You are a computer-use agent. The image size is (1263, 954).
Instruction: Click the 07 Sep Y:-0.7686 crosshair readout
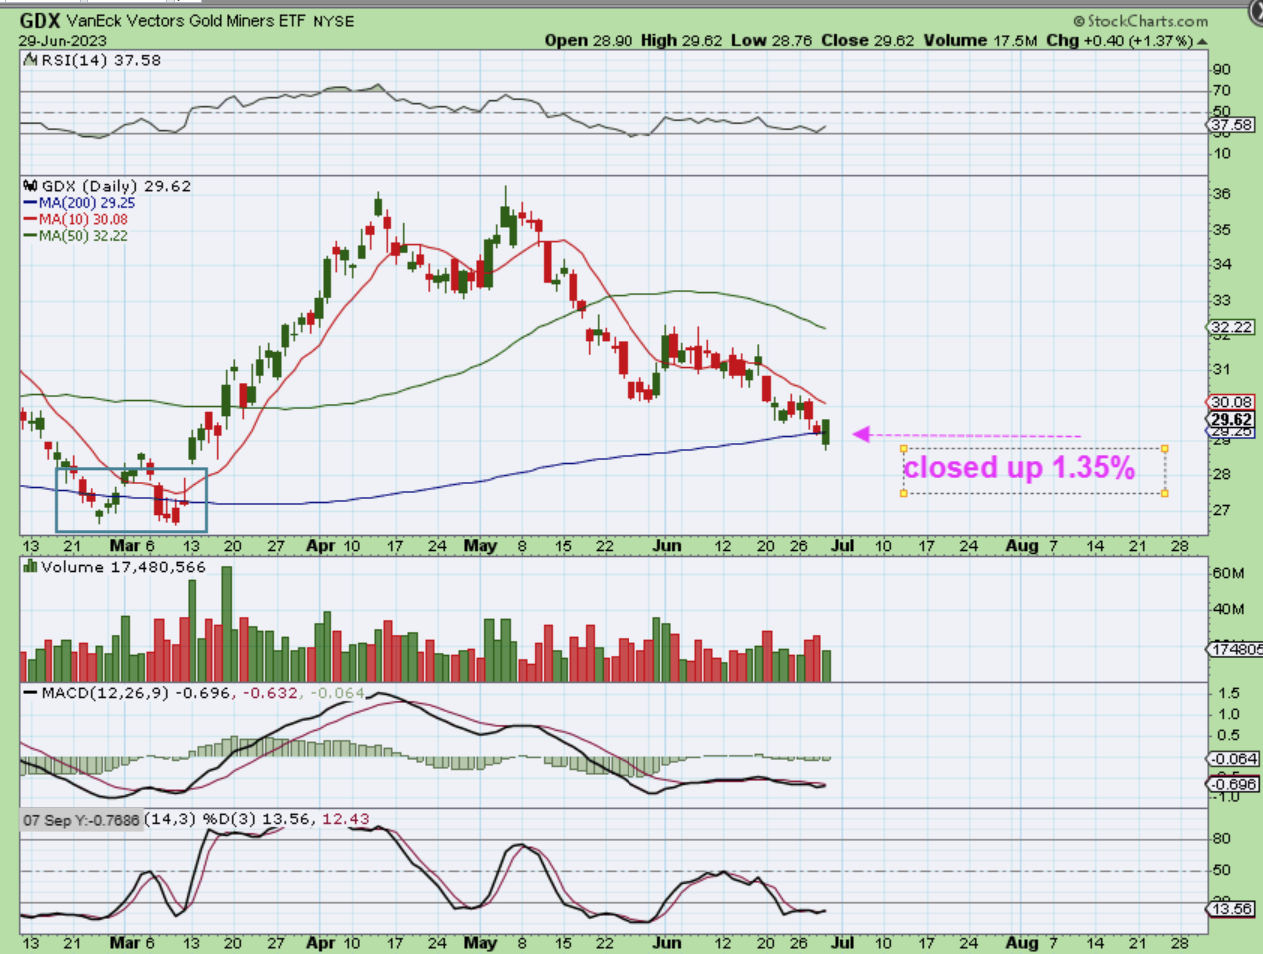point(82,820)
